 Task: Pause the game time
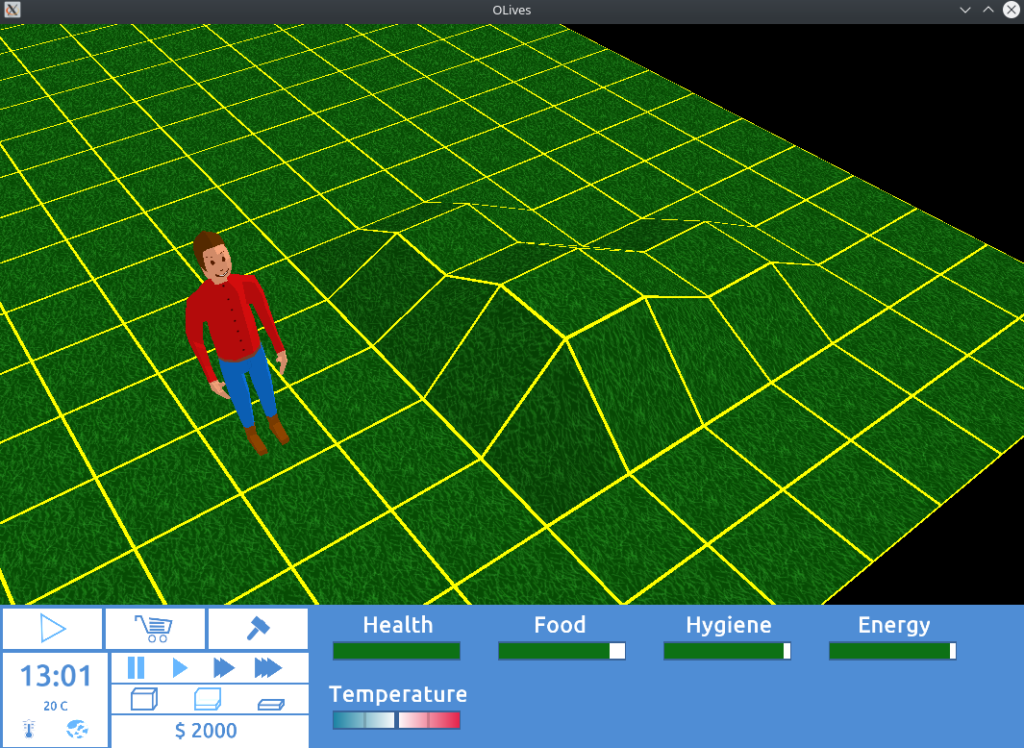click(136, 668)
